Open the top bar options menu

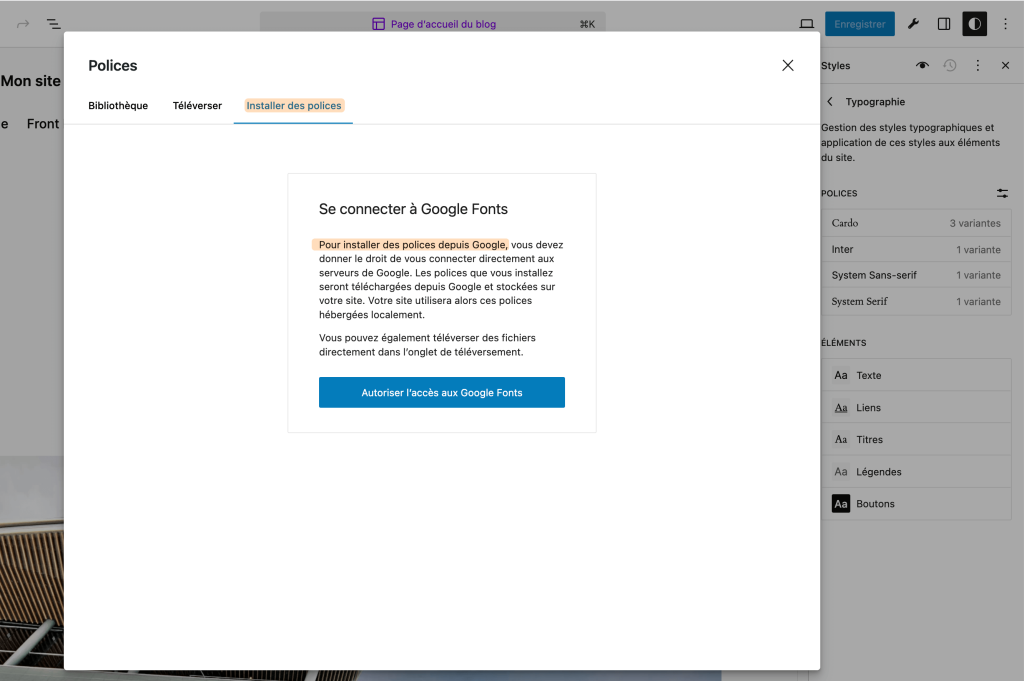coord(1005,24)
